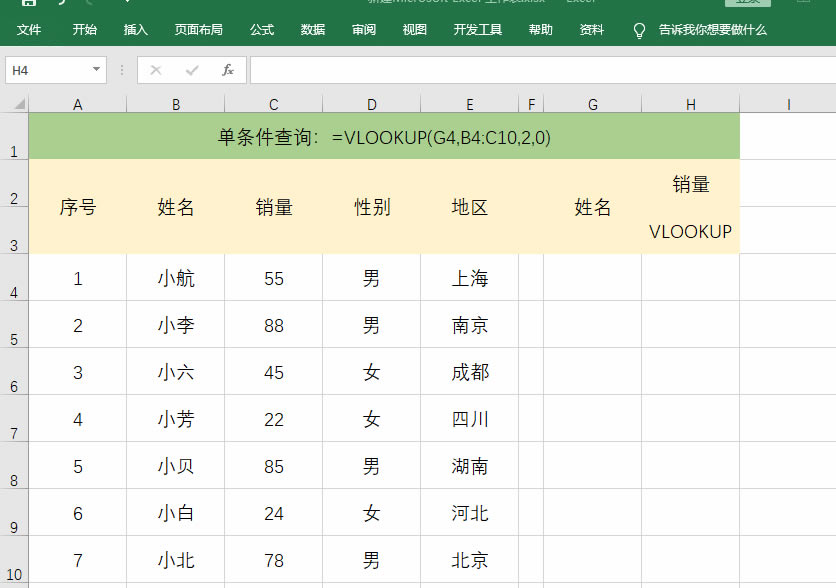Screen dimensions: 836x588
Task: Open Insert Function with the fx icon
Action: (x=227, y=70)
